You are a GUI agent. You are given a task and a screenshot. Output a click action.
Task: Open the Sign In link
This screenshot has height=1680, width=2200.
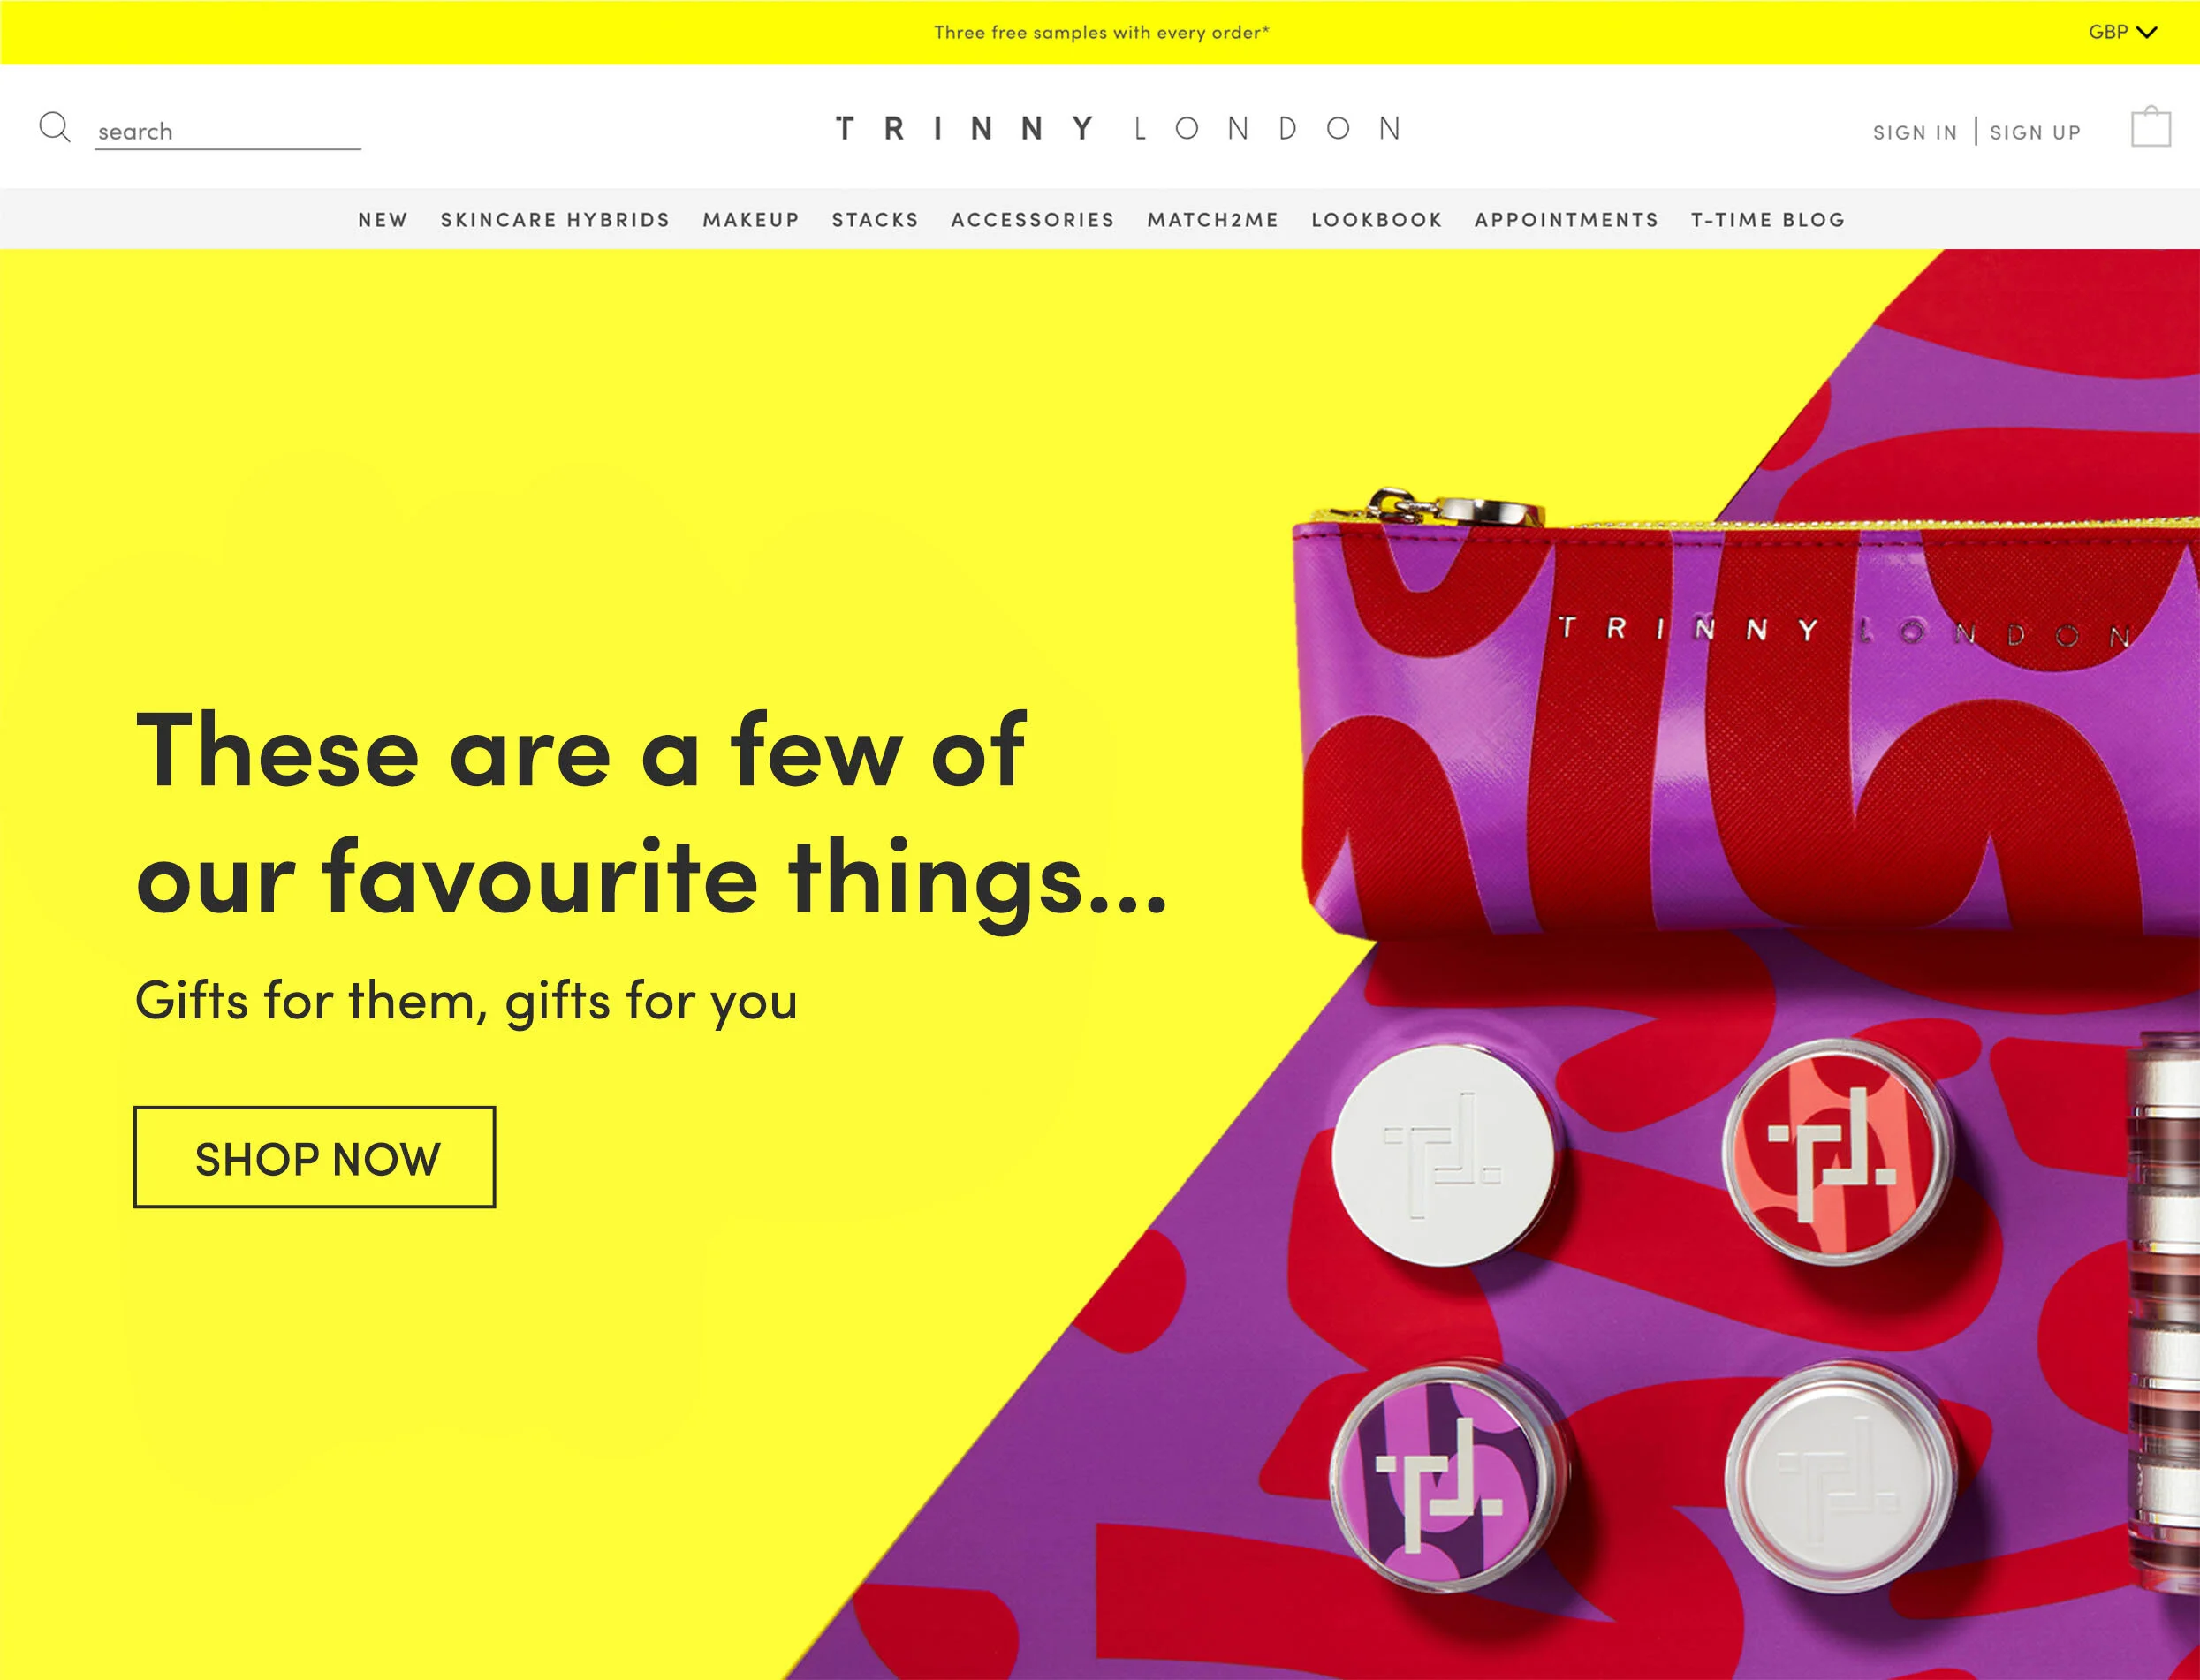[x=1915, y=132]
